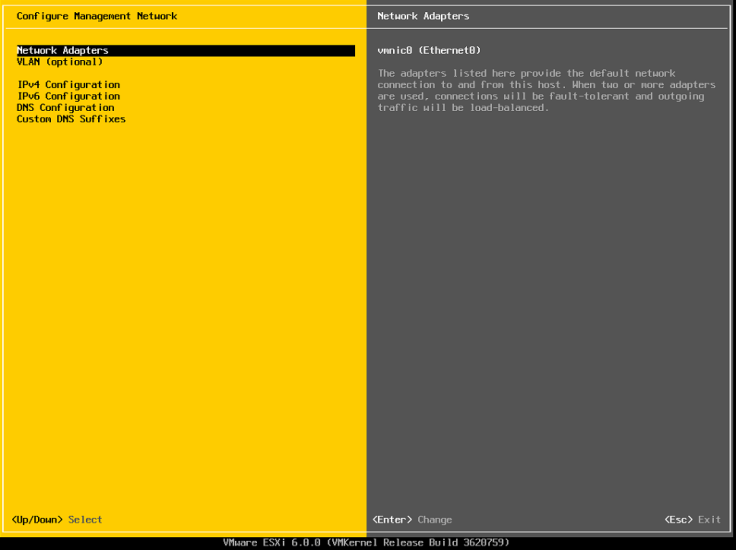
Task: Select Network Adapters in the left menu
Action: pos(63,51)
